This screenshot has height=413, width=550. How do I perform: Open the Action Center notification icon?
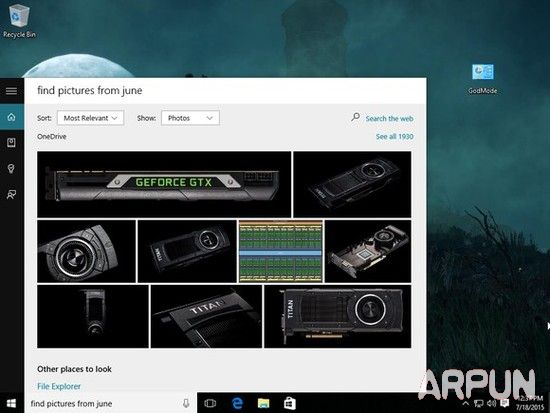(x=504, y=403)
